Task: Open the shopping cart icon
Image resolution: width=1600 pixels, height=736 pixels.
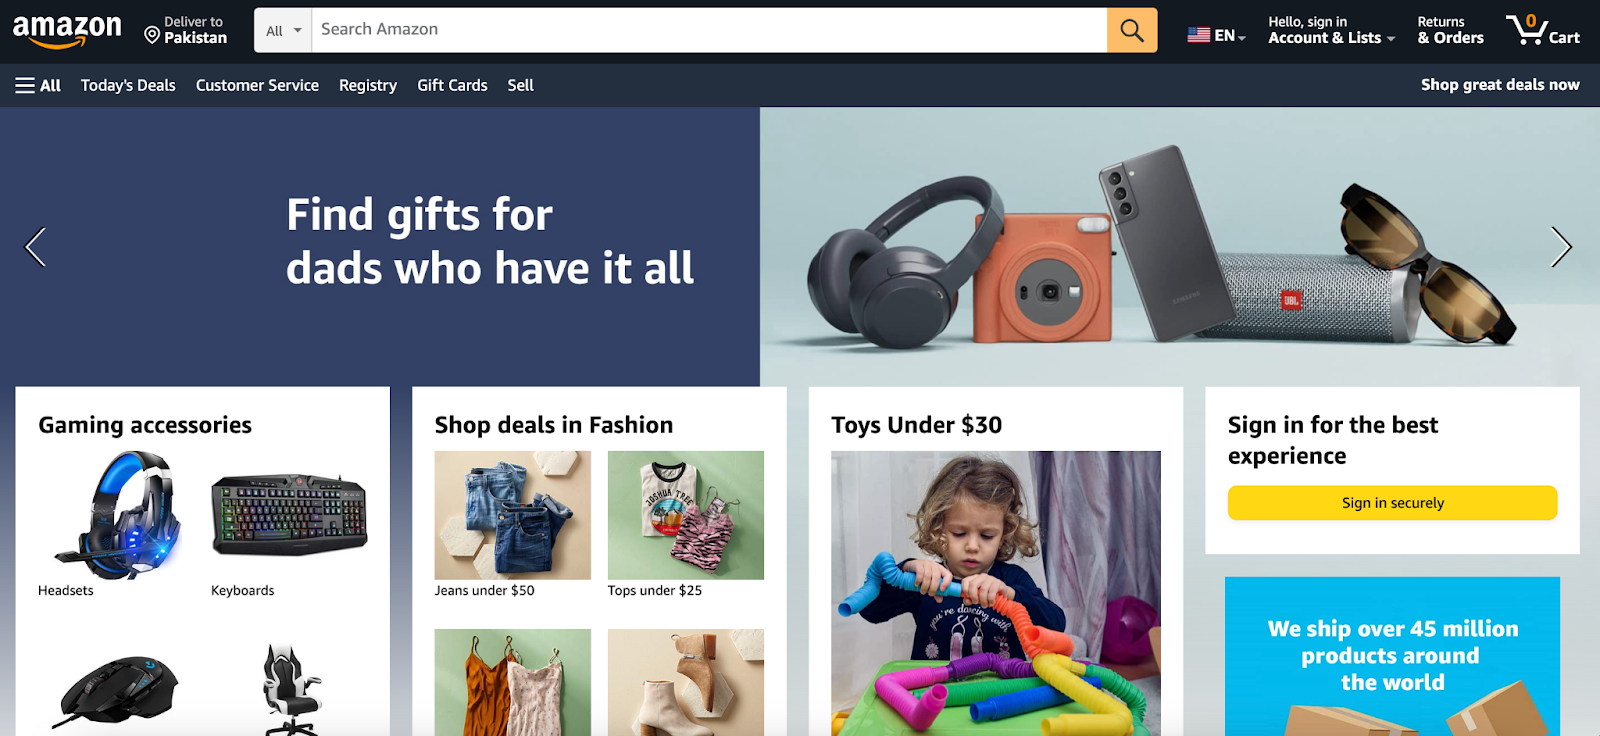Action: point(1543,30)
